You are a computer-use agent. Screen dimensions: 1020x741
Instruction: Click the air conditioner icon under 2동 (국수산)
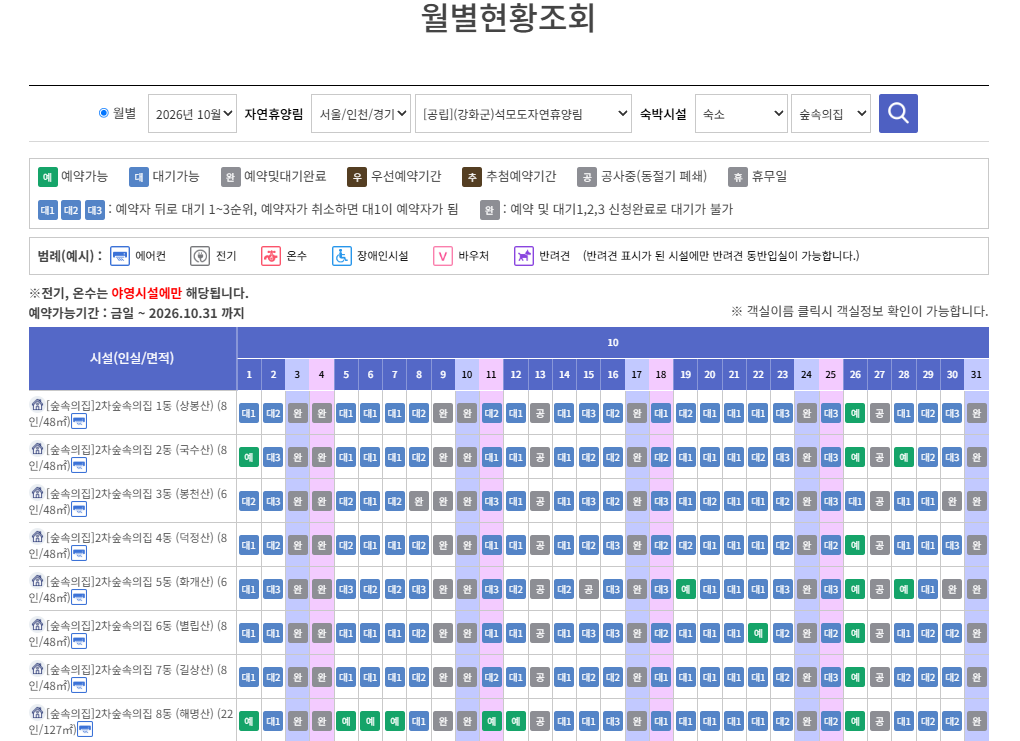pos(79,466)
